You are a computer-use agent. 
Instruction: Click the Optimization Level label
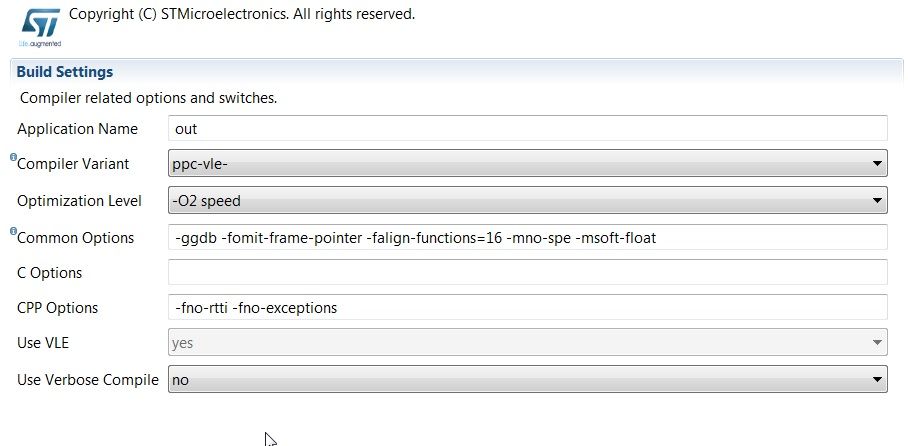[x=79, y=201]
